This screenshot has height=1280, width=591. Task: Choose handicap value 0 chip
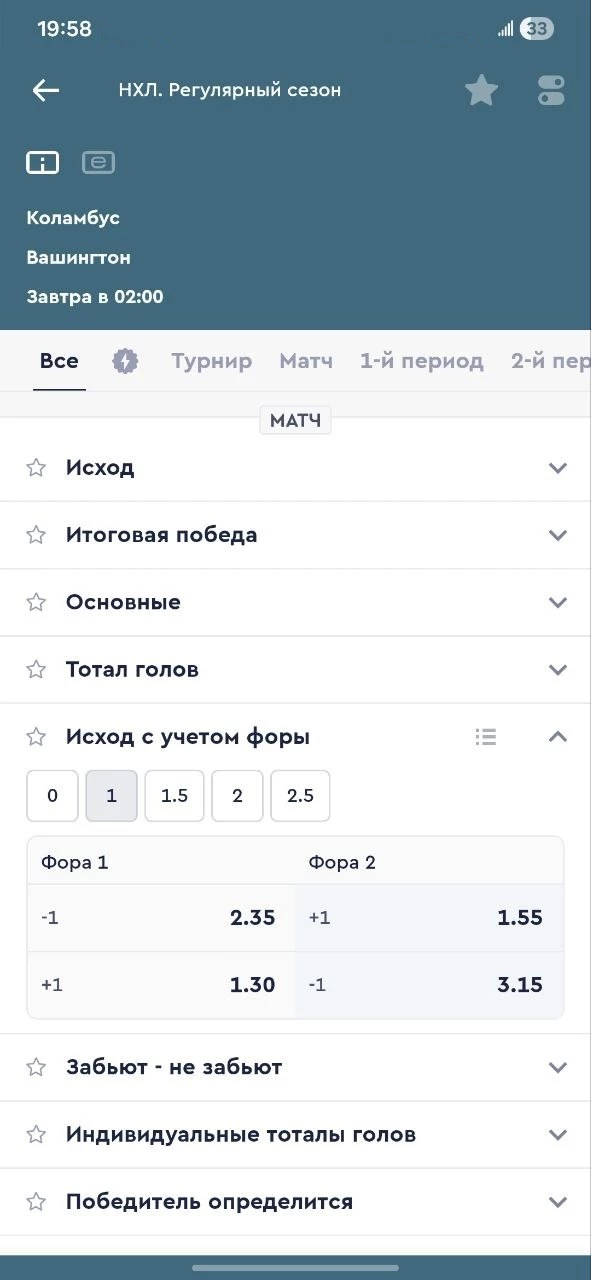point(52,795)
